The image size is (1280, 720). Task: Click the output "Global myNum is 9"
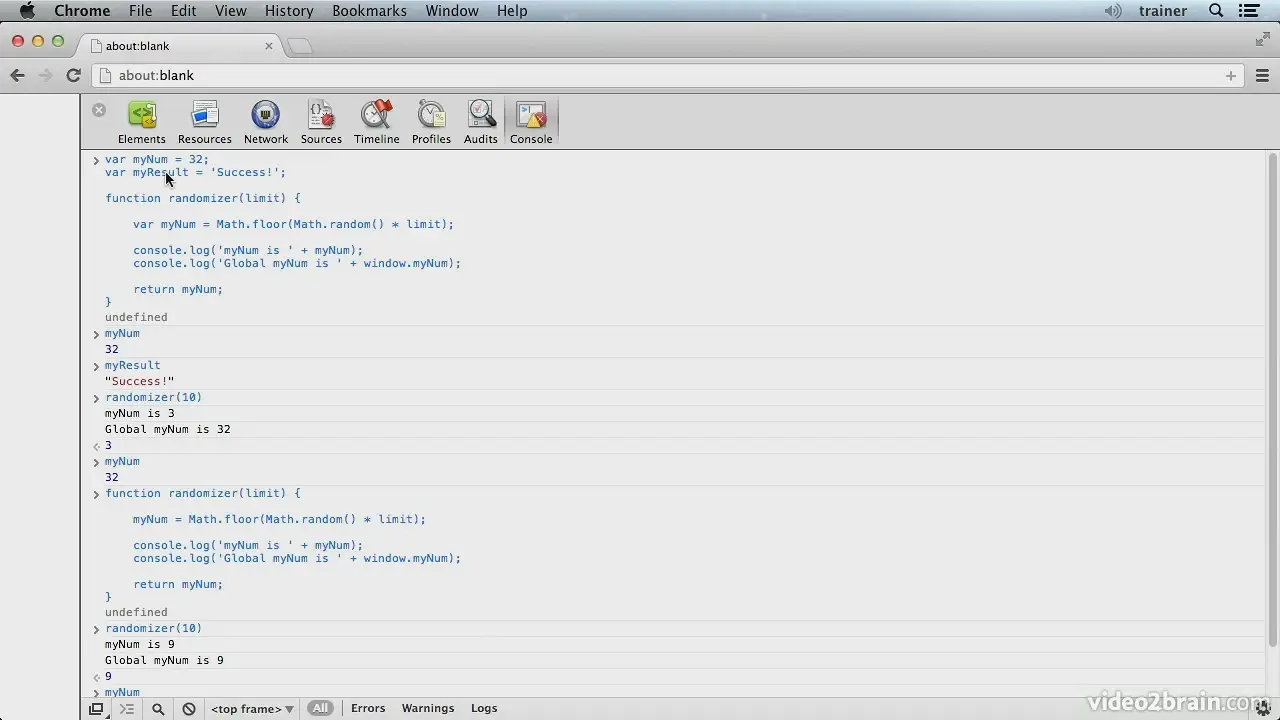164,660
